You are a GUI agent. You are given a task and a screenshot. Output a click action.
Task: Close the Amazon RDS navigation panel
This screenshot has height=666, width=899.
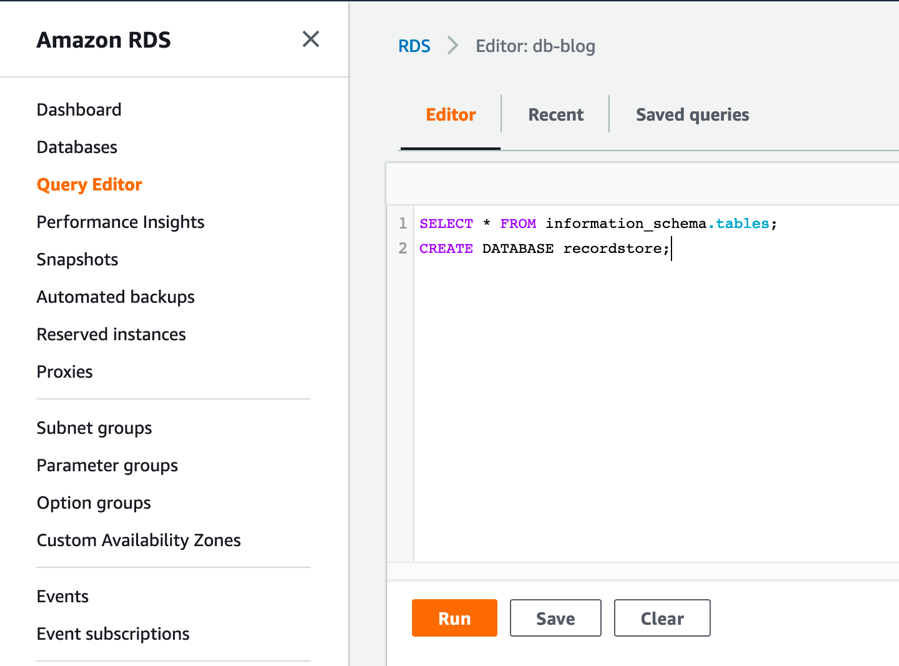[310, 39]
